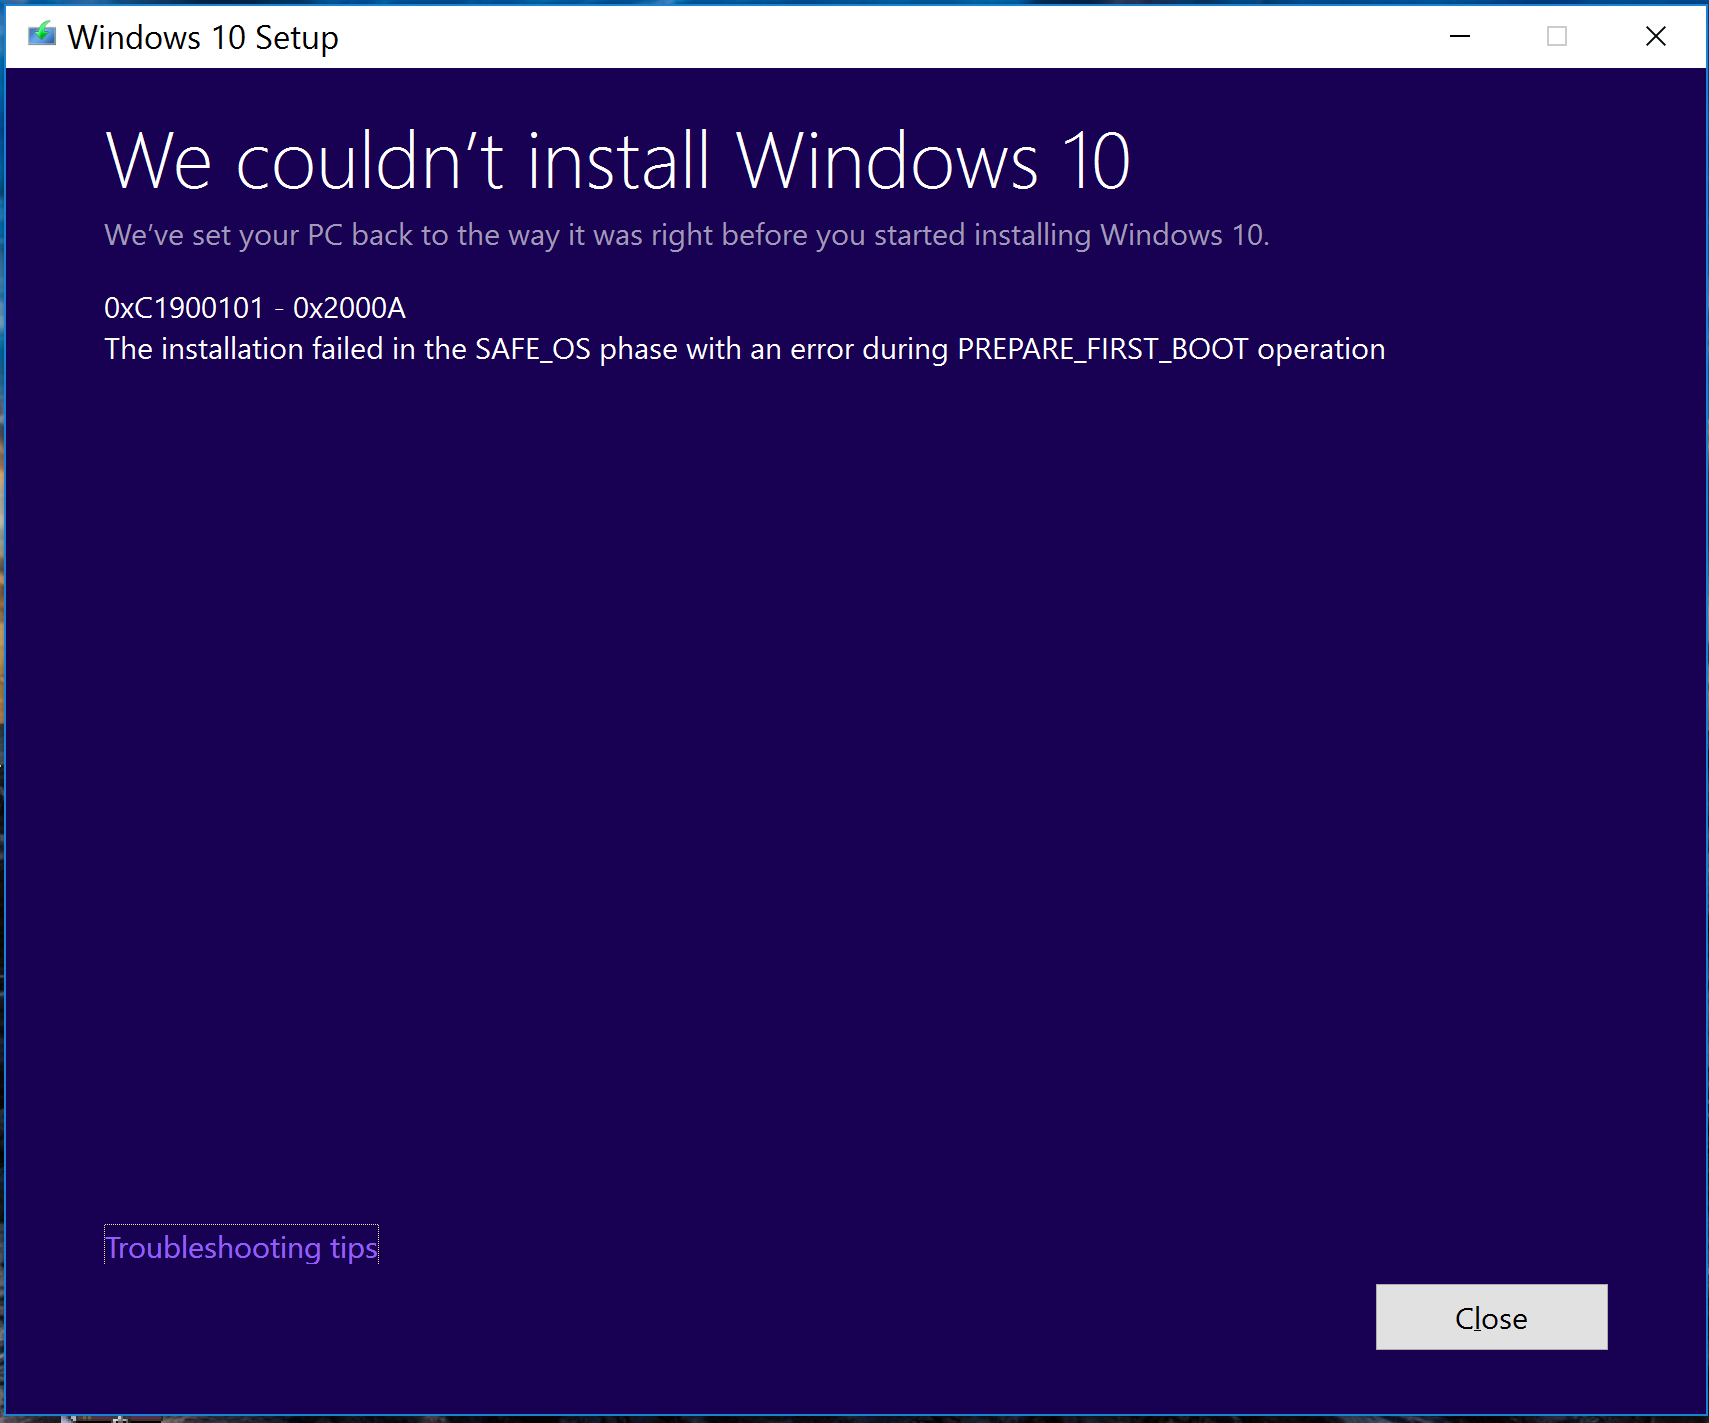
Task: Open the Troubleshooting tips link
Action: coord(241,1247)
